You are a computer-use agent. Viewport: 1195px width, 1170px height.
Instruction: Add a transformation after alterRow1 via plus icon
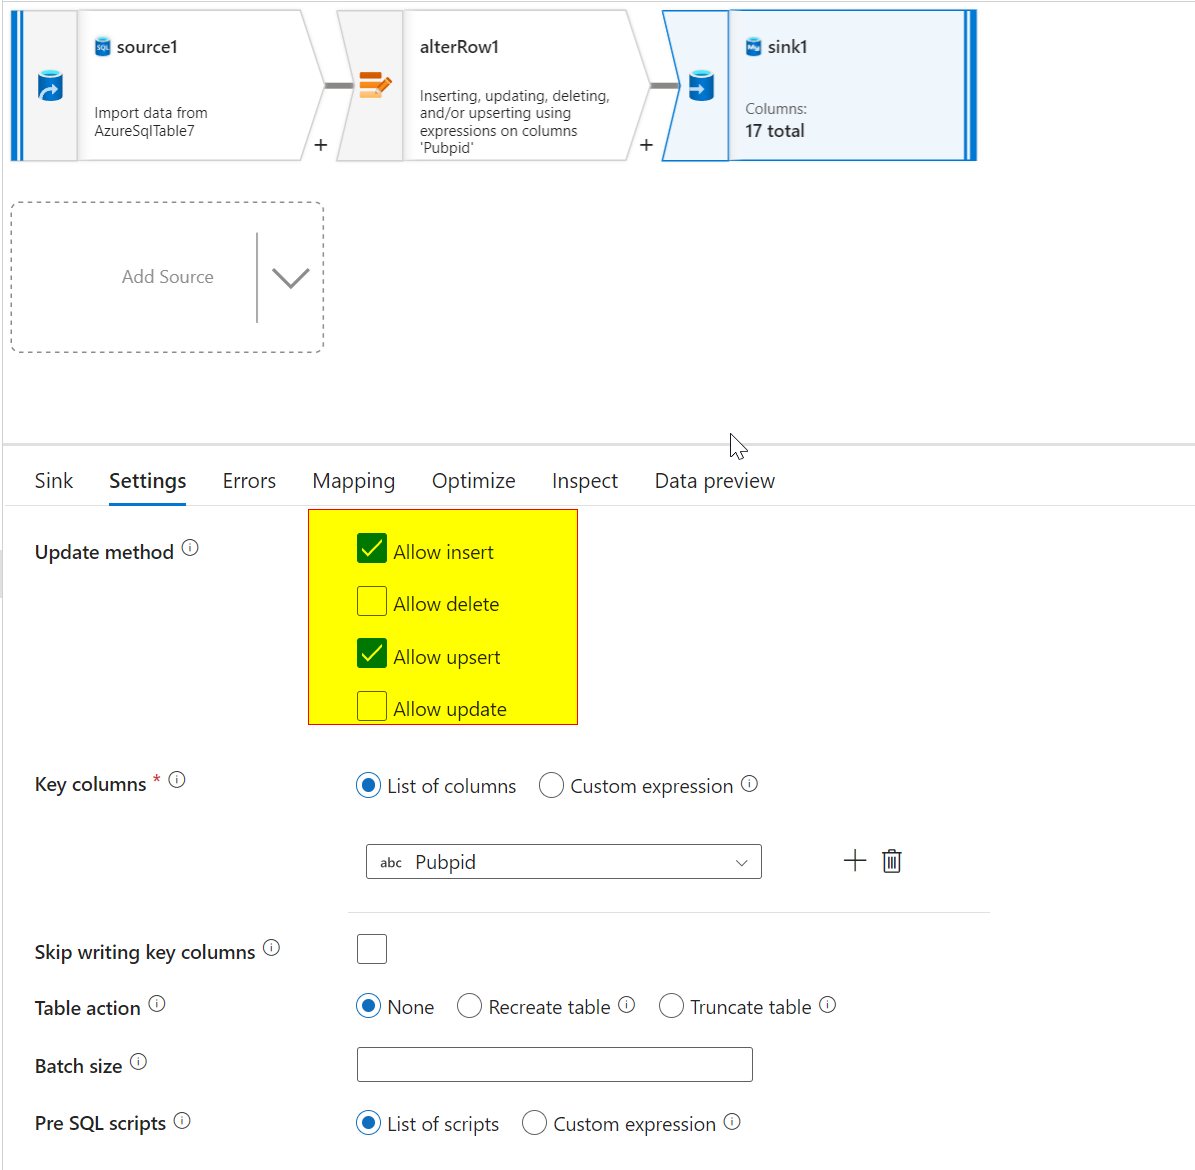(646, 145)
